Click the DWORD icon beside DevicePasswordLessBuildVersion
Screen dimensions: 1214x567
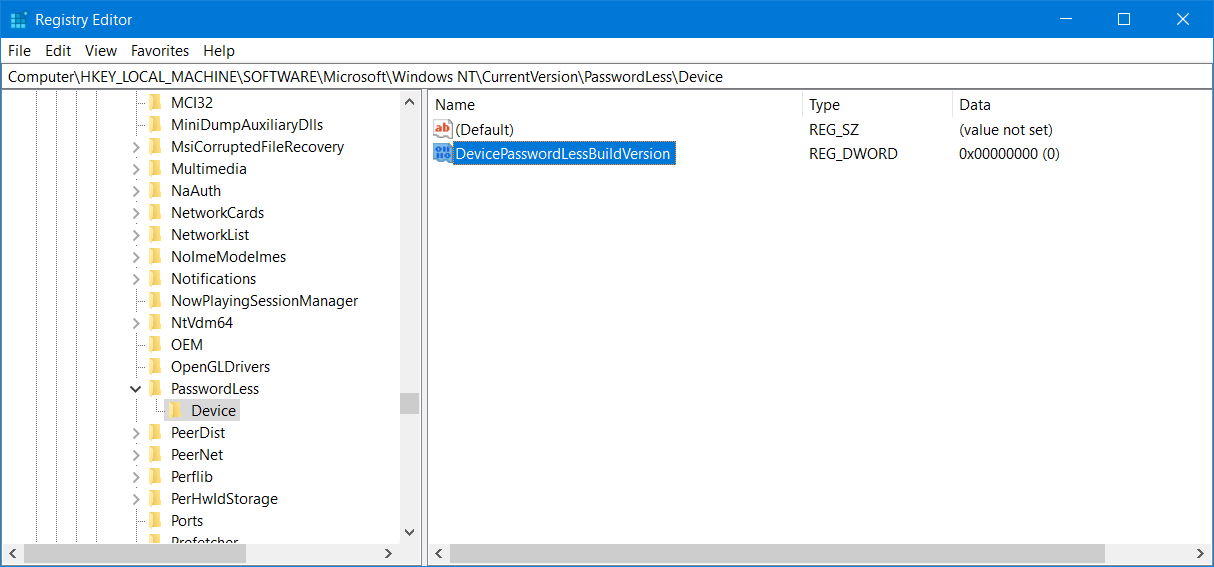[x=443, y=153]
